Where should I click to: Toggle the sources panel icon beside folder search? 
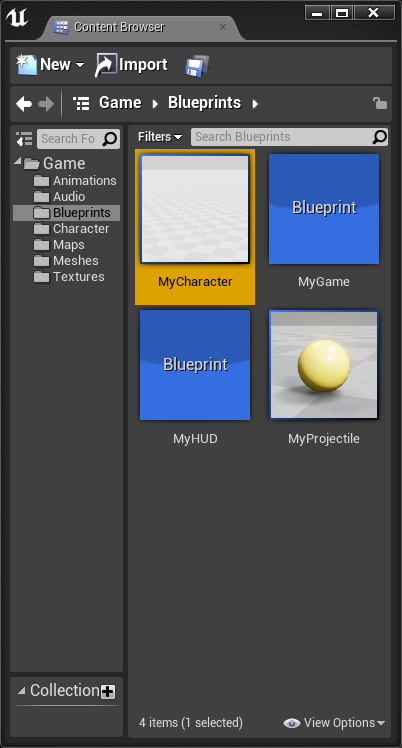click(x=24, y=139)
